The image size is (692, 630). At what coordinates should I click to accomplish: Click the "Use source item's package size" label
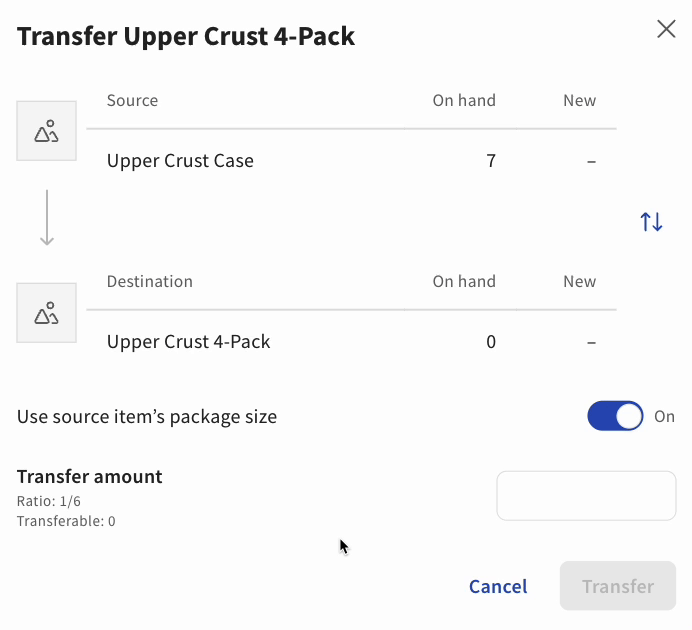[x=147, y=417]
